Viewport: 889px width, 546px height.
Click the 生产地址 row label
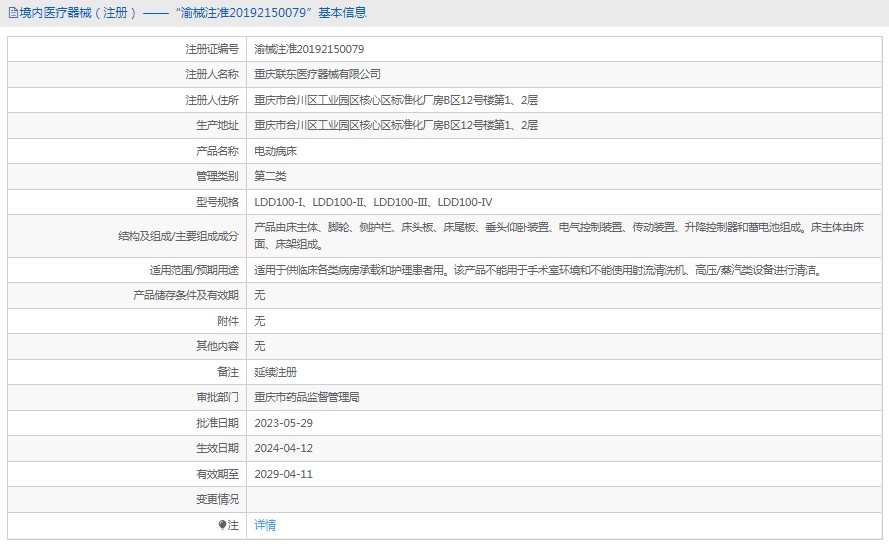[x=218, y=125]
